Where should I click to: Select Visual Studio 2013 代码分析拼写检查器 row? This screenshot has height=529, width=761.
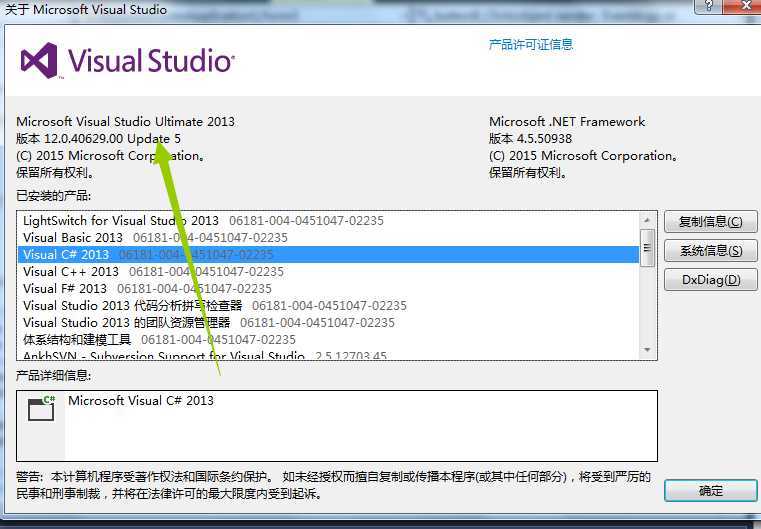pyautogui.click(x=328, y=306)
